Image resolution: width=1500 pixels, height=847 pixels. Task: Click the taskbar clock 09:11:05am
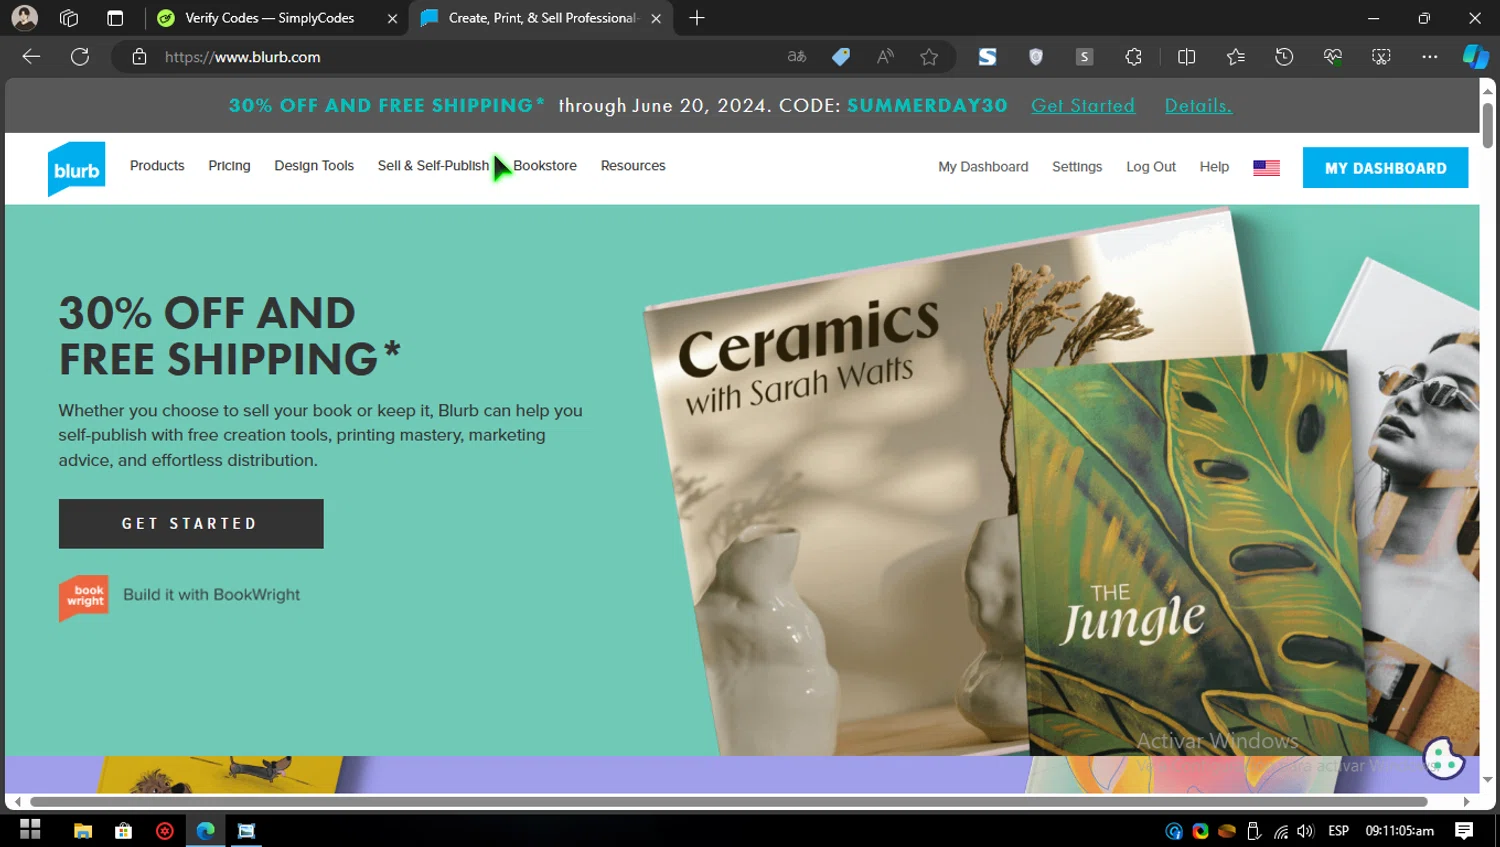coord(1399,831)
